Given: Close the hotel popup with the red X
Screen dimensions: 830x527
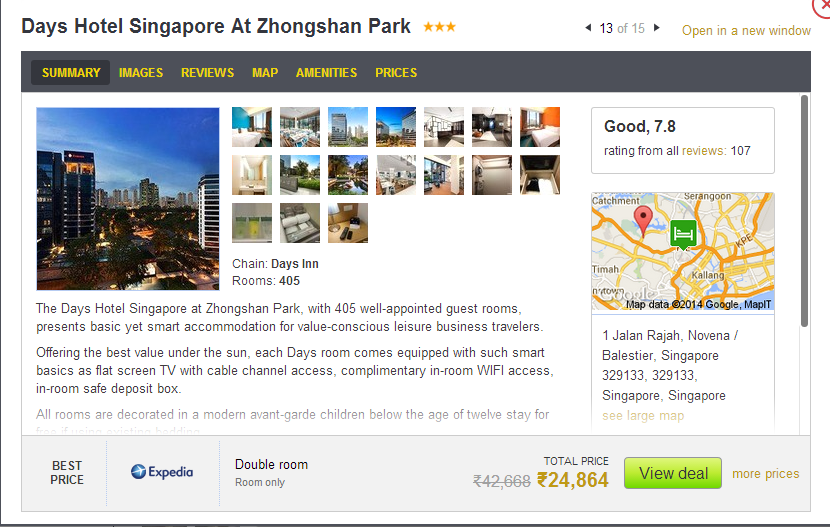Looking at the screenshot, I should coord(822,6).
